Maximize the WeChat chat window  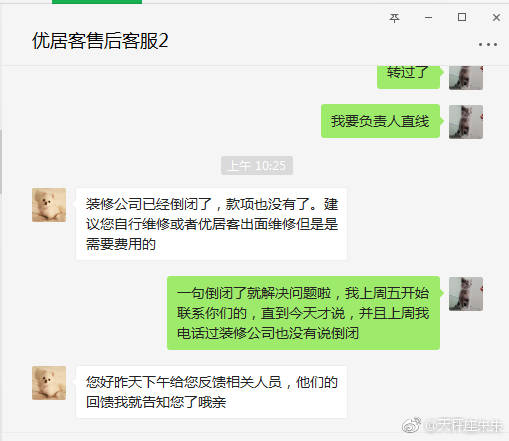tap(462, 17)
